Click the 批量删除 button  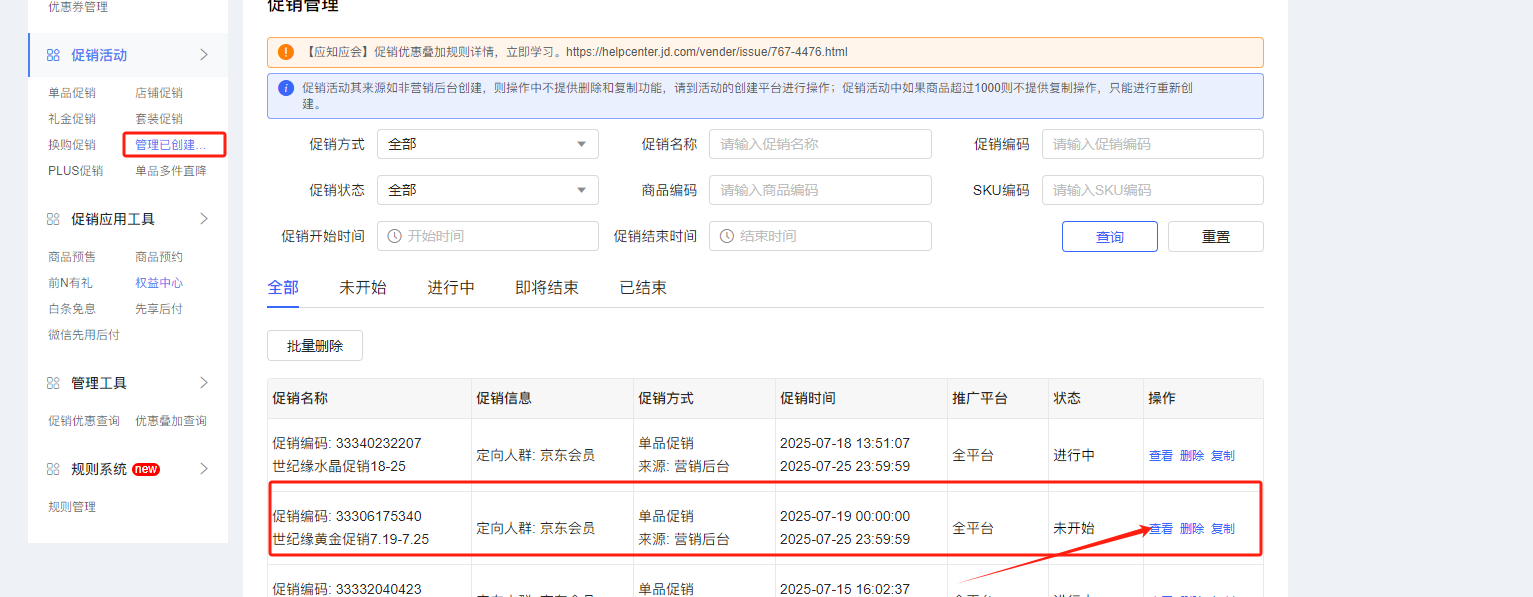[315, 346]
